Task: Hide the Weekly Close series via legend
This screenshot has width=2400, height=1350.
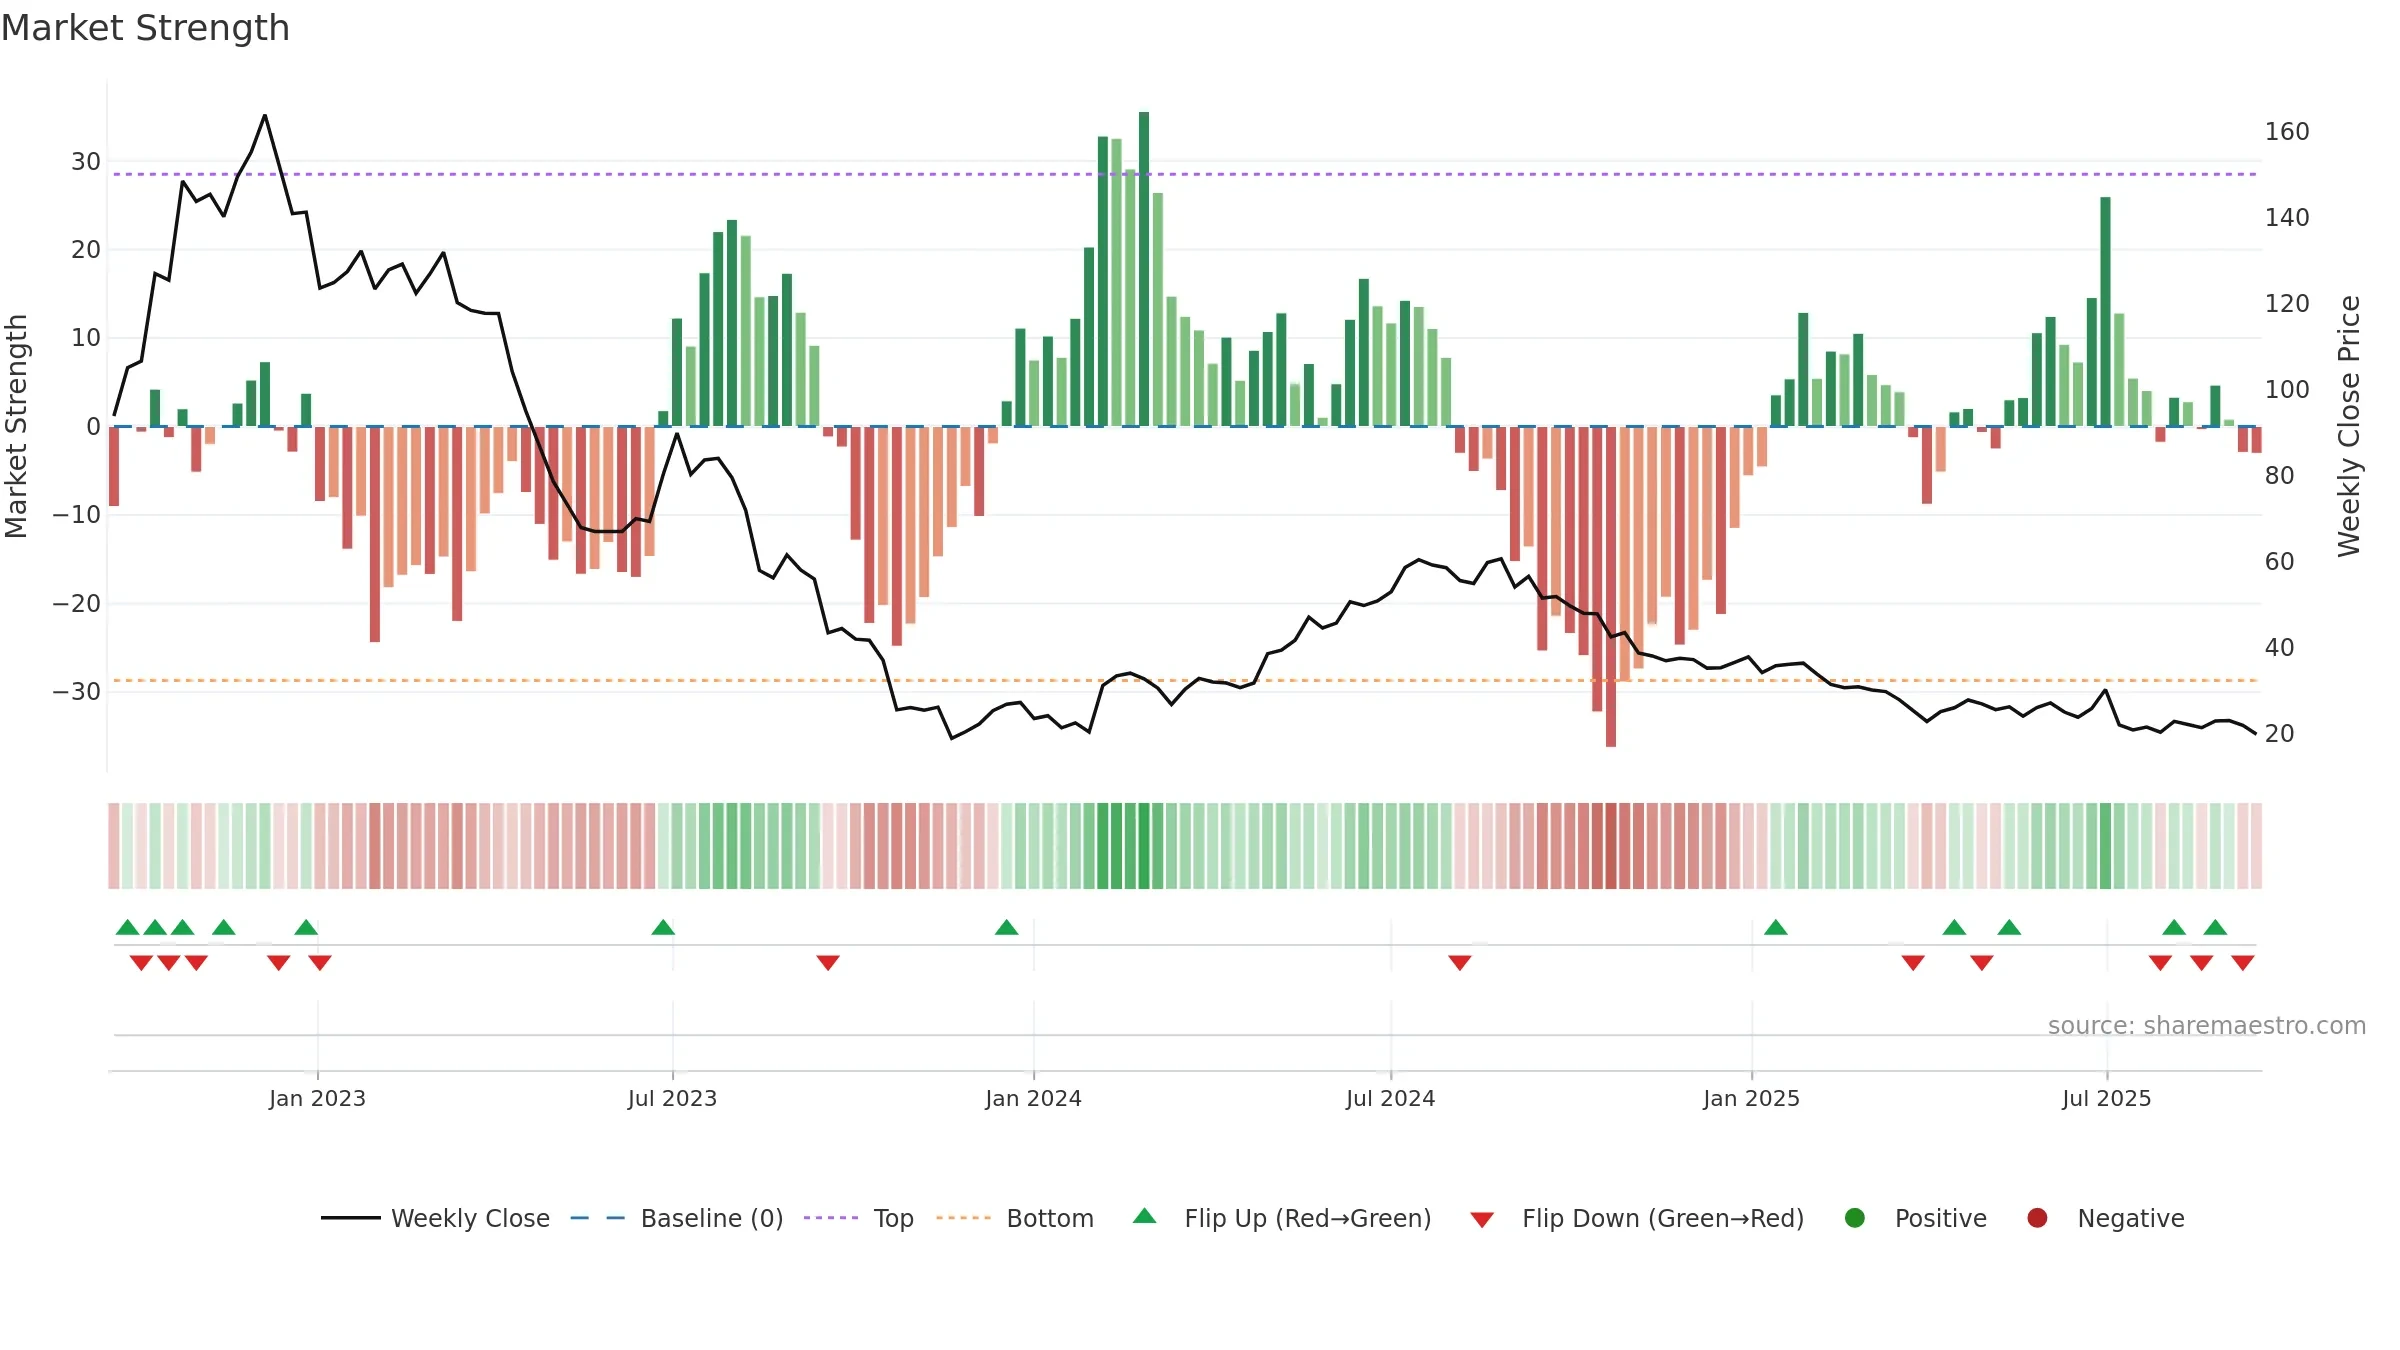Action: (x=436, y=1218)
